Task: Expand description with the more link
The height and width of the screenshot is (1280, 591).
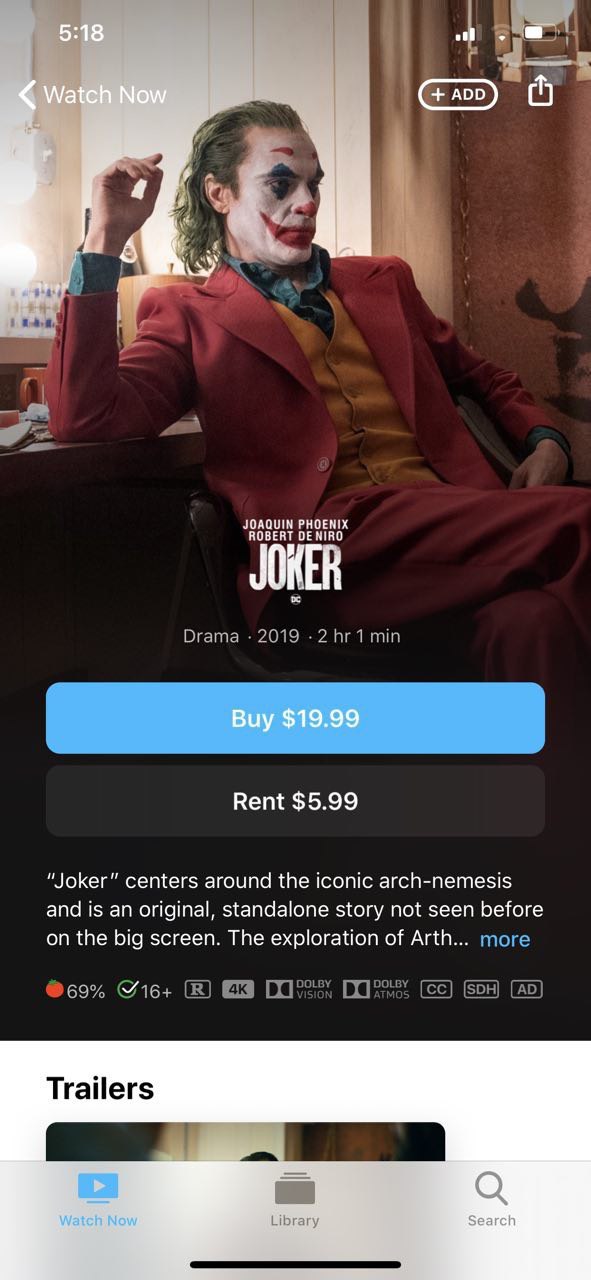Action: click(x=505, y=939)
